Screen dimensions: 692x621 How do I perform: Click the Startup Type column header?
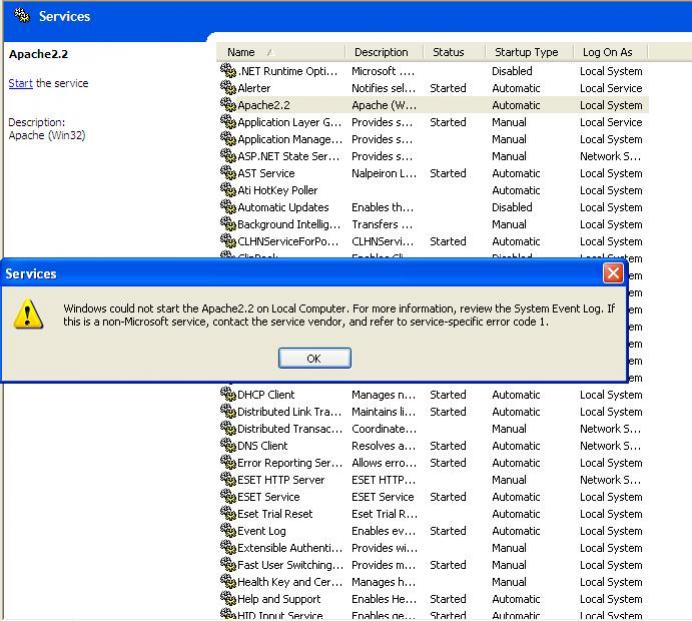coord(529,52)
